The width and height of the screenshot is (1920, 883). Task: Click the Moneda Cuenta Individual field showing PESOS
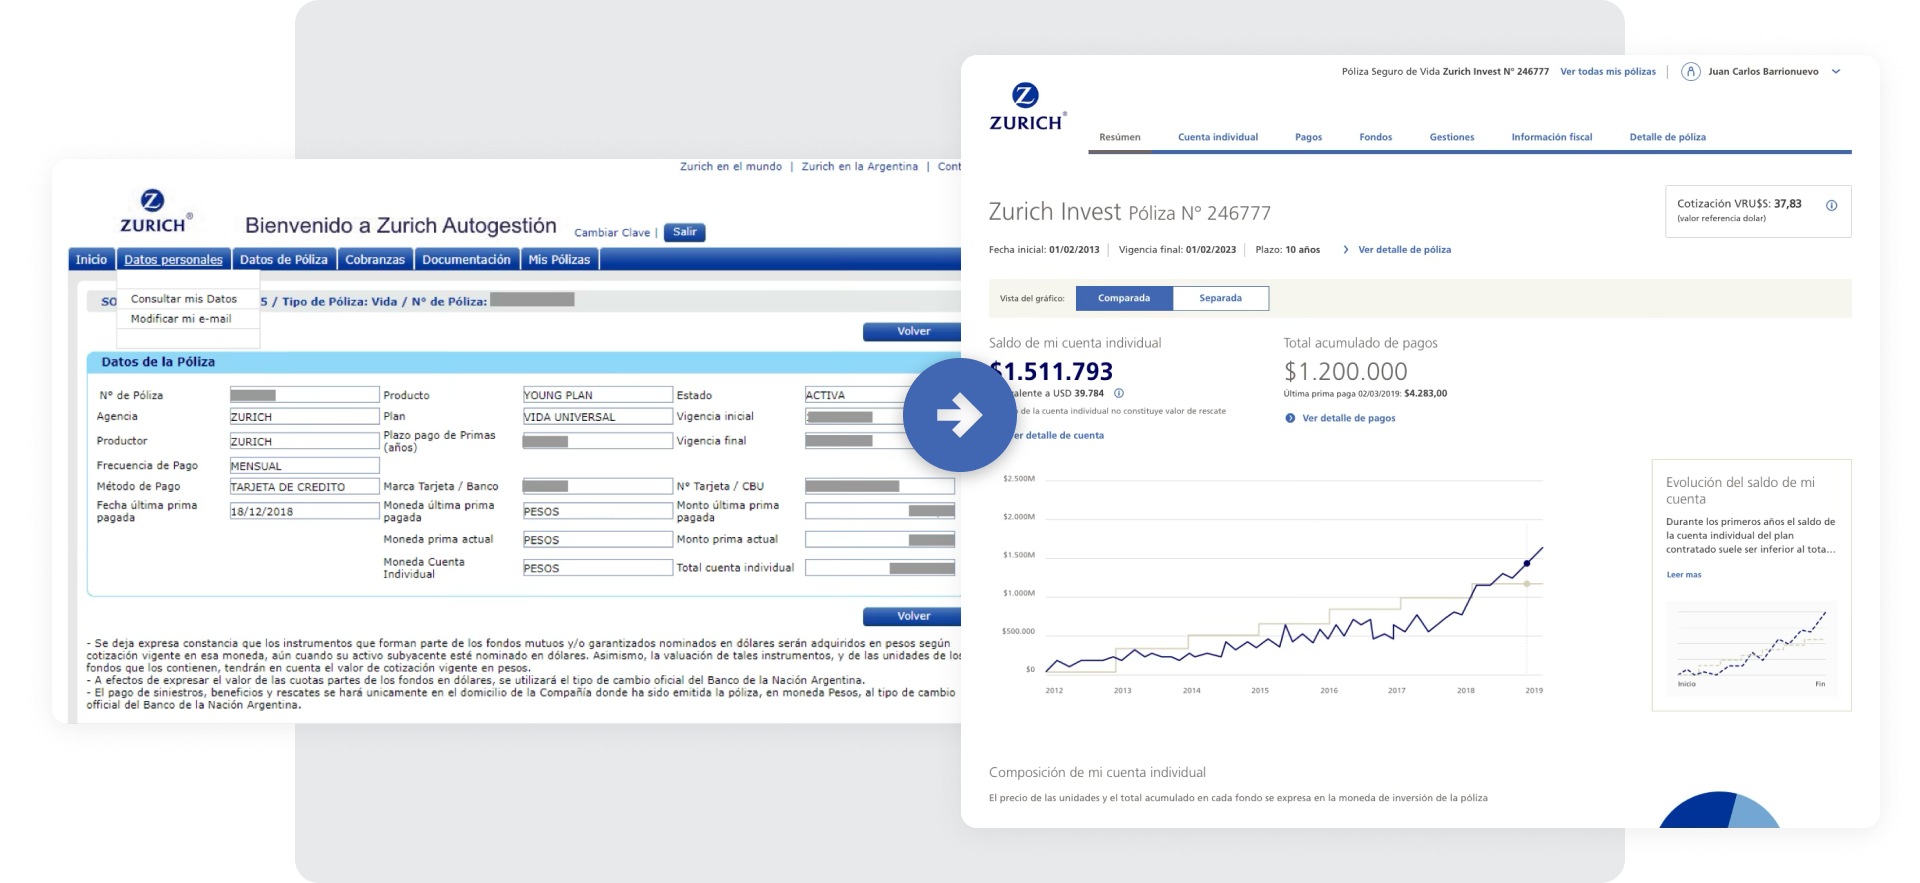point(597,568)
